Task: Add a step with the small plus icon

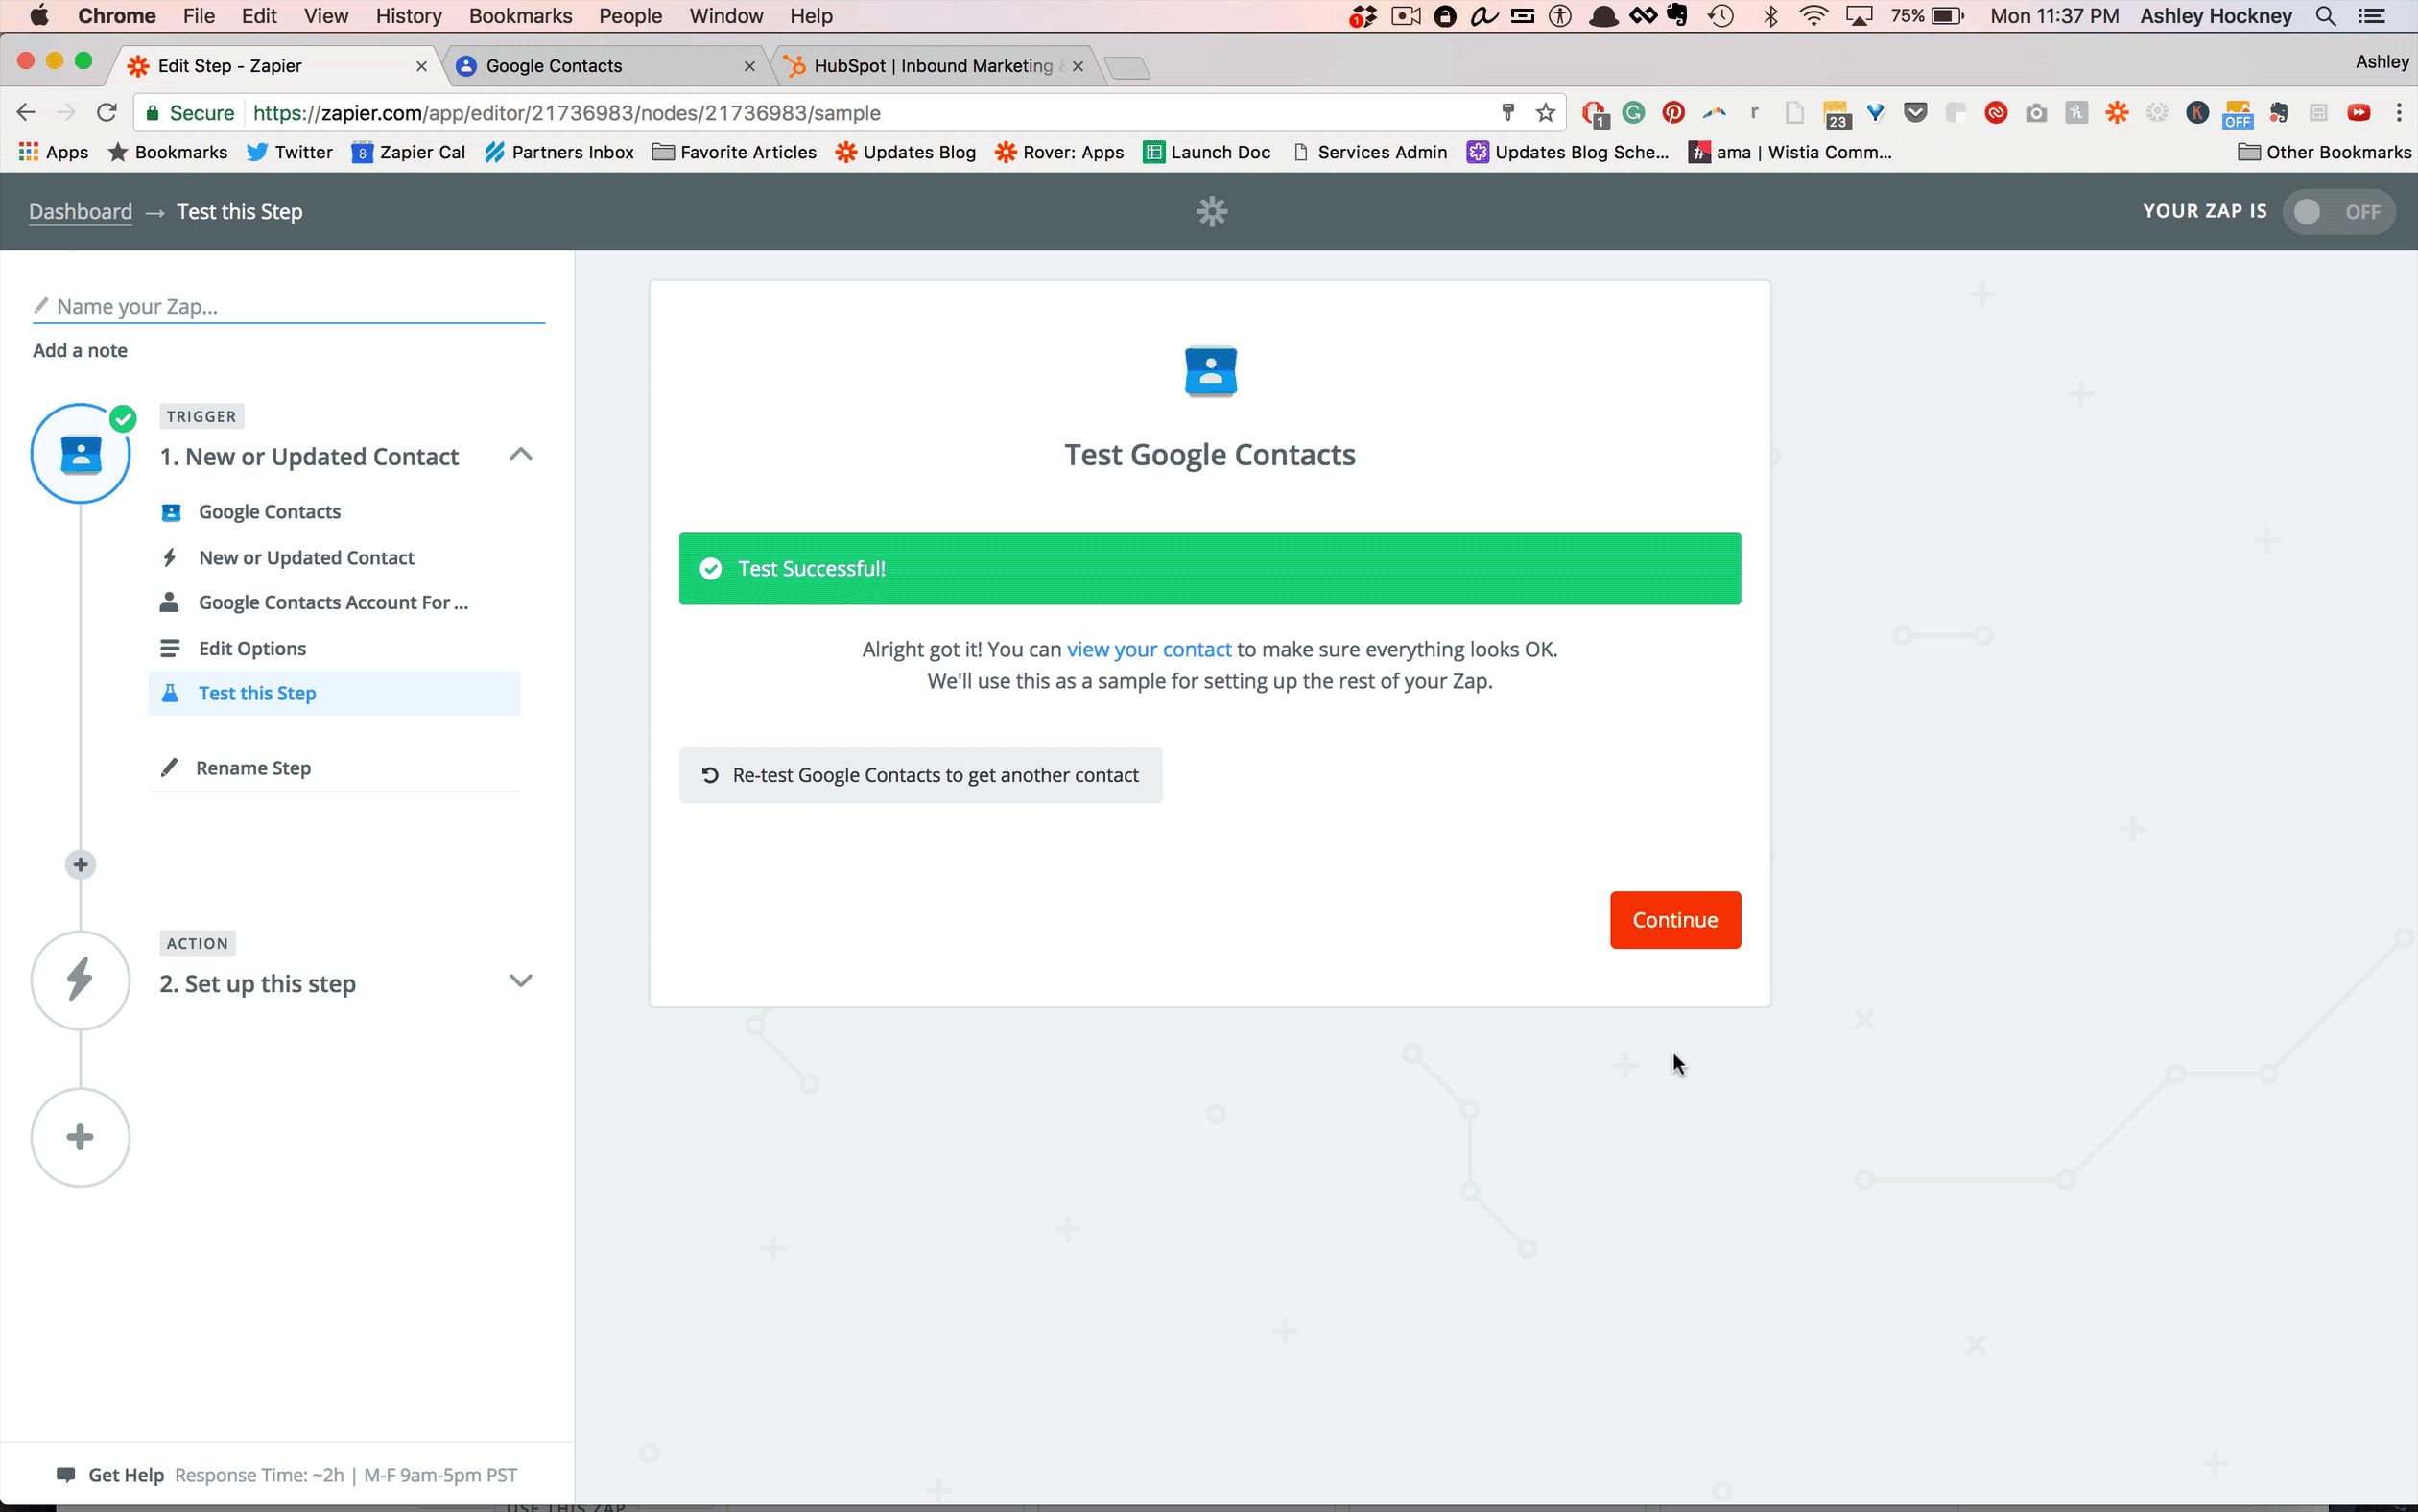Action: click(80, 865)
